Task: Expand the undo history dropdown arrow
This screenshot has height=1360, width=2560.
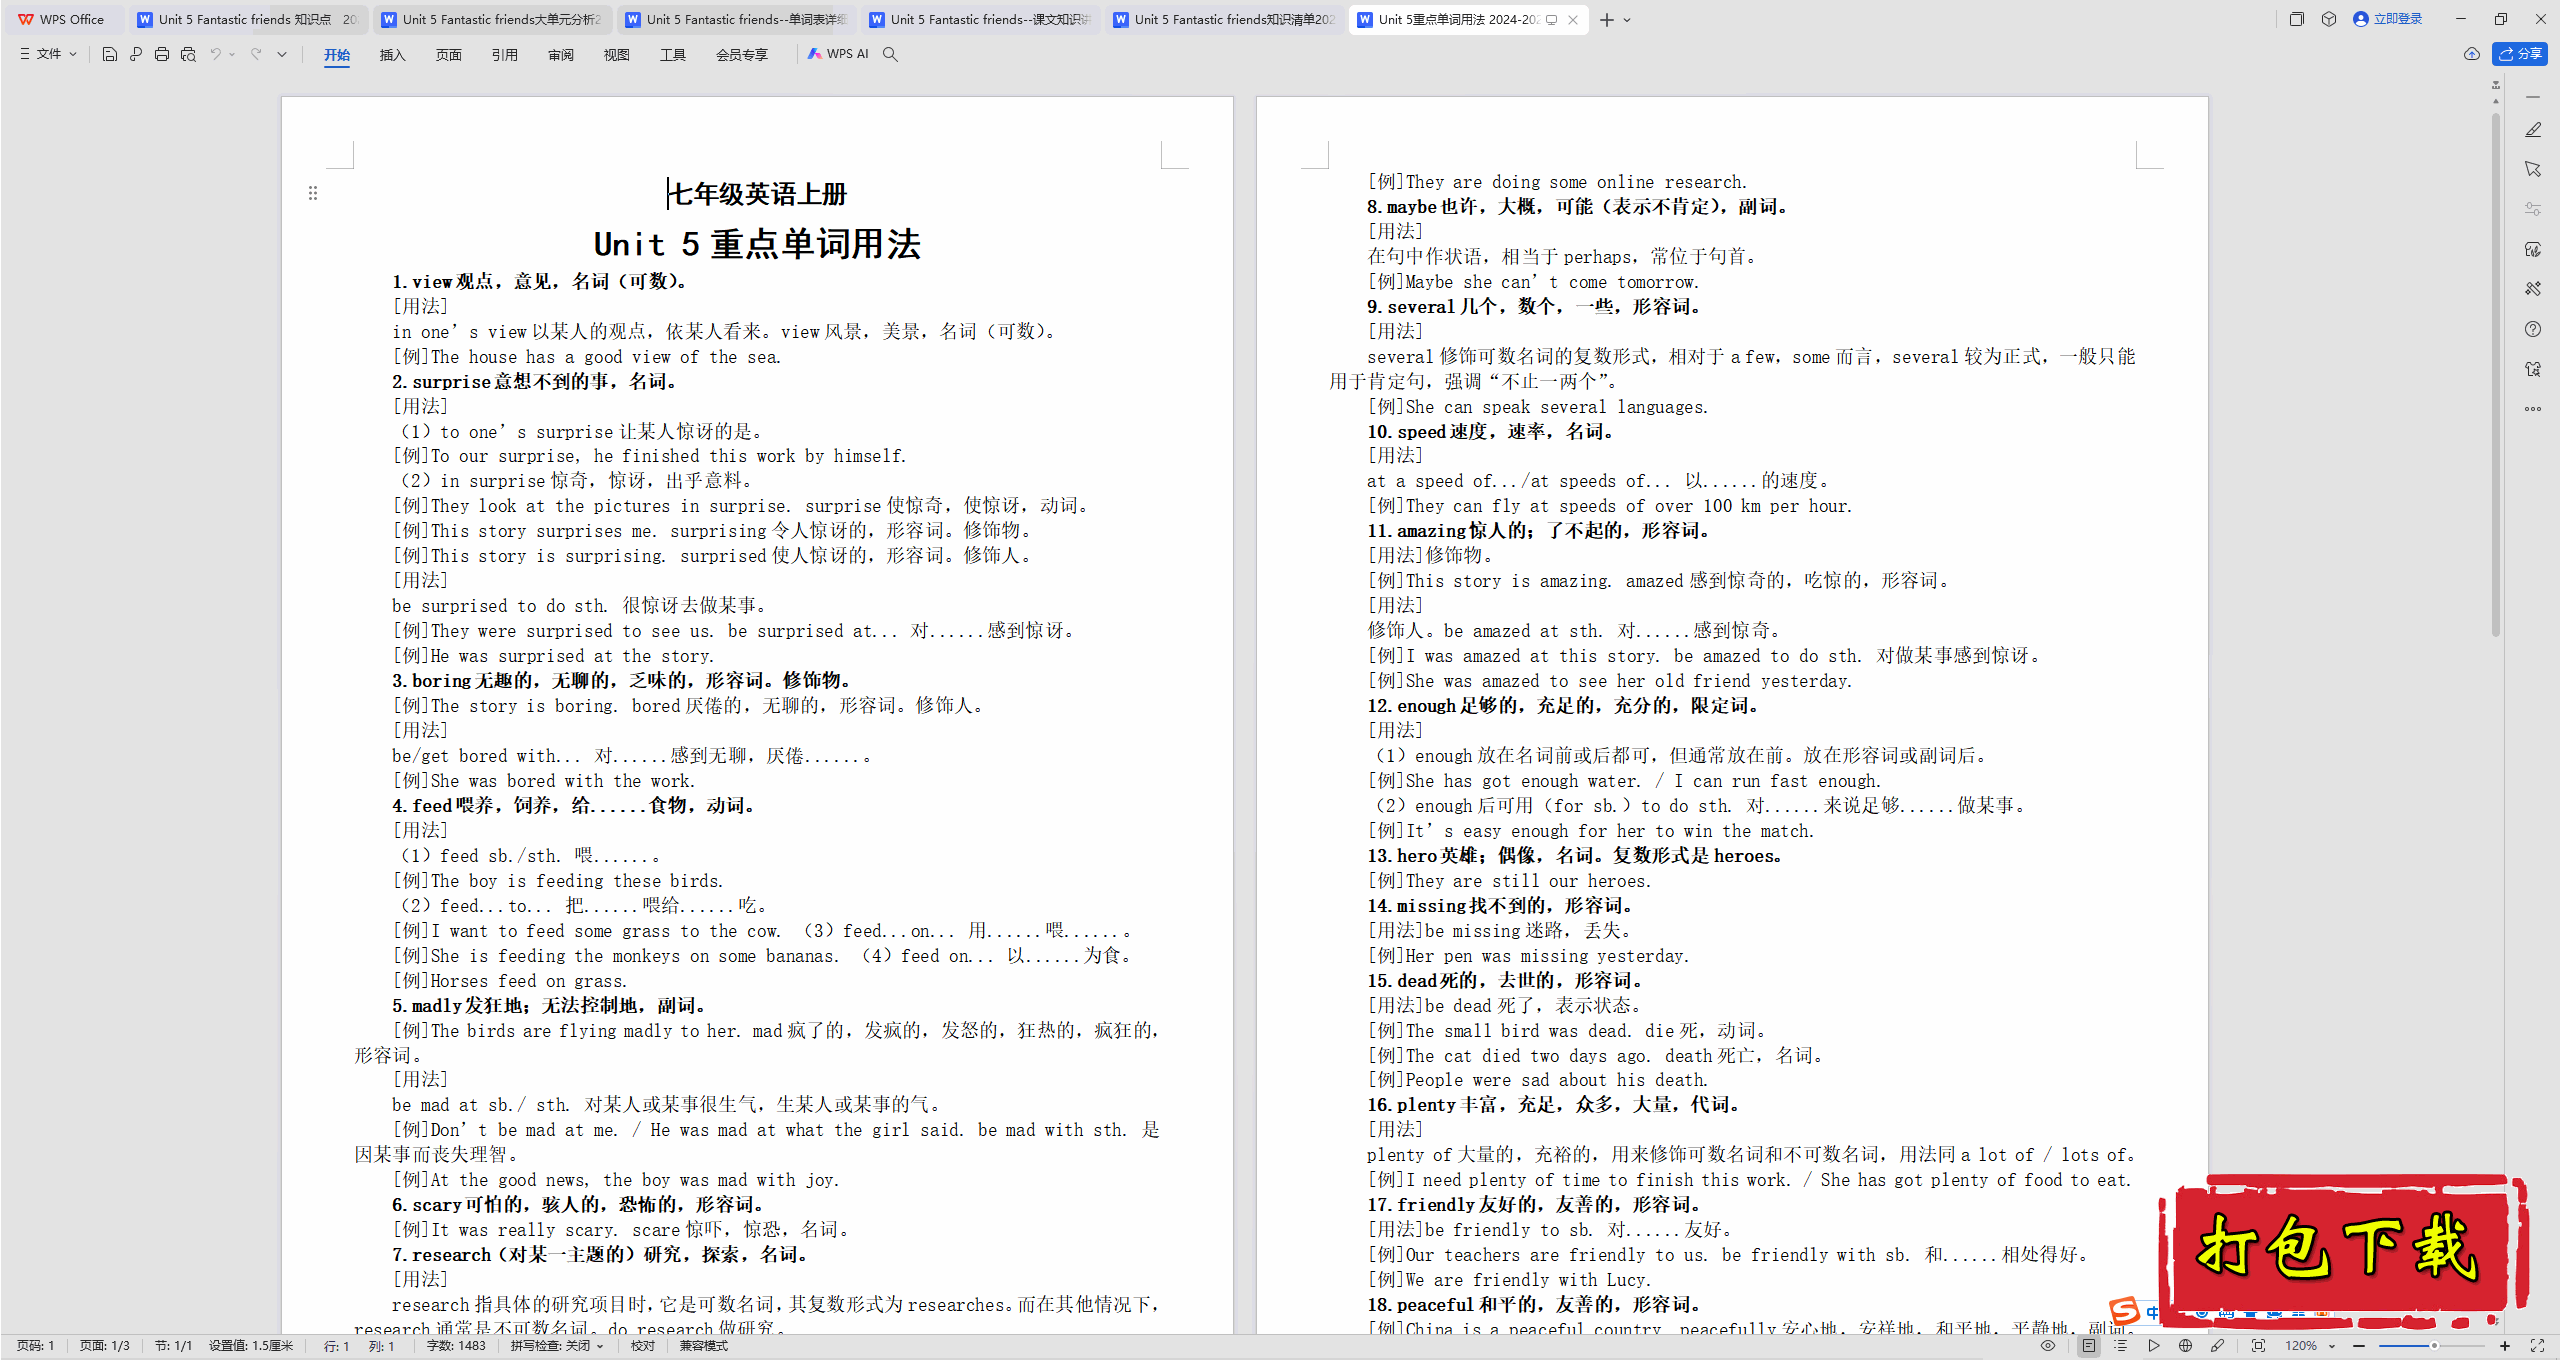Action: pyautogui.click(x=232, y=54)
